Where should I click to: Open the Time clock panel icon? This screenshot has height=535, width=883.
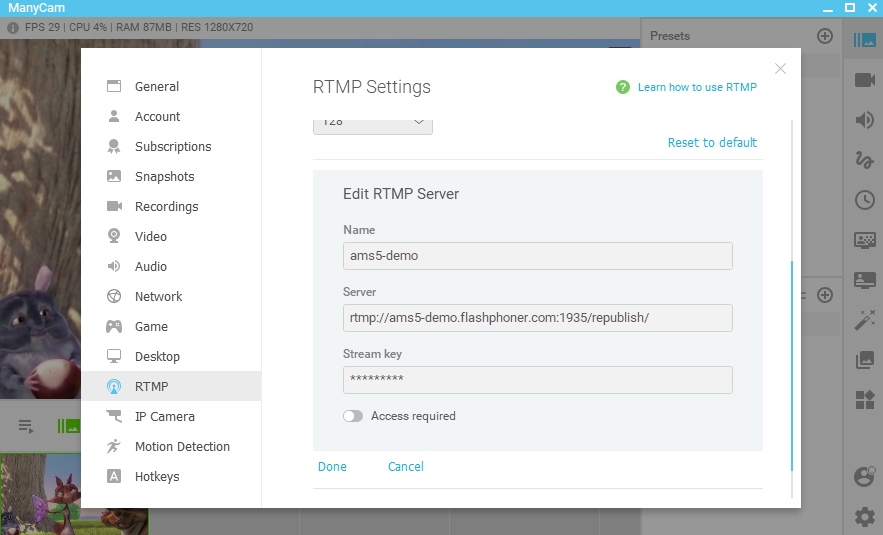click(864, 200)
